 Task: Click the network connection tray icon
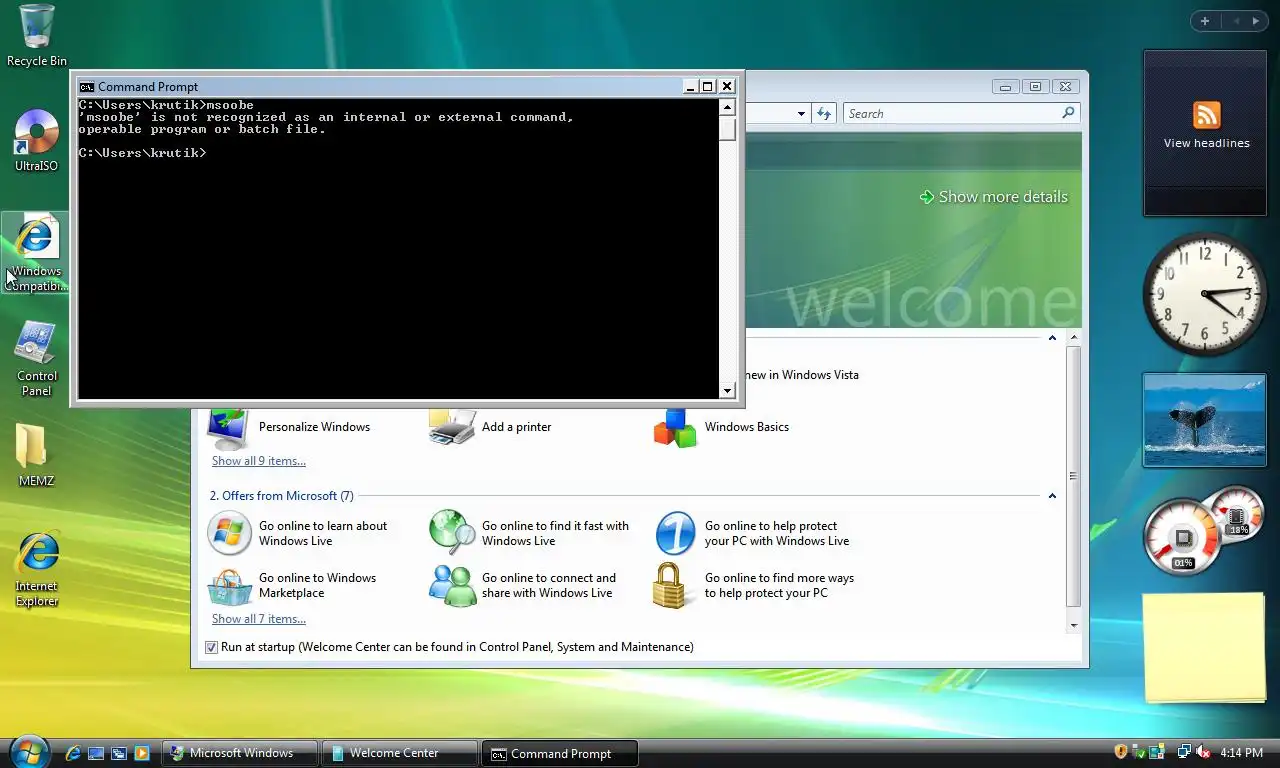[x=1184, y=752]
